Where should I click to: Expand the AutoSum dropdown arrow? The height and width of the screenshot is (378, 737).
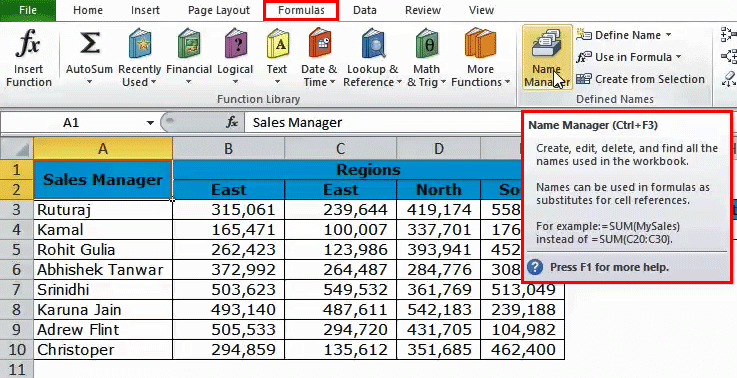(89, 83)
